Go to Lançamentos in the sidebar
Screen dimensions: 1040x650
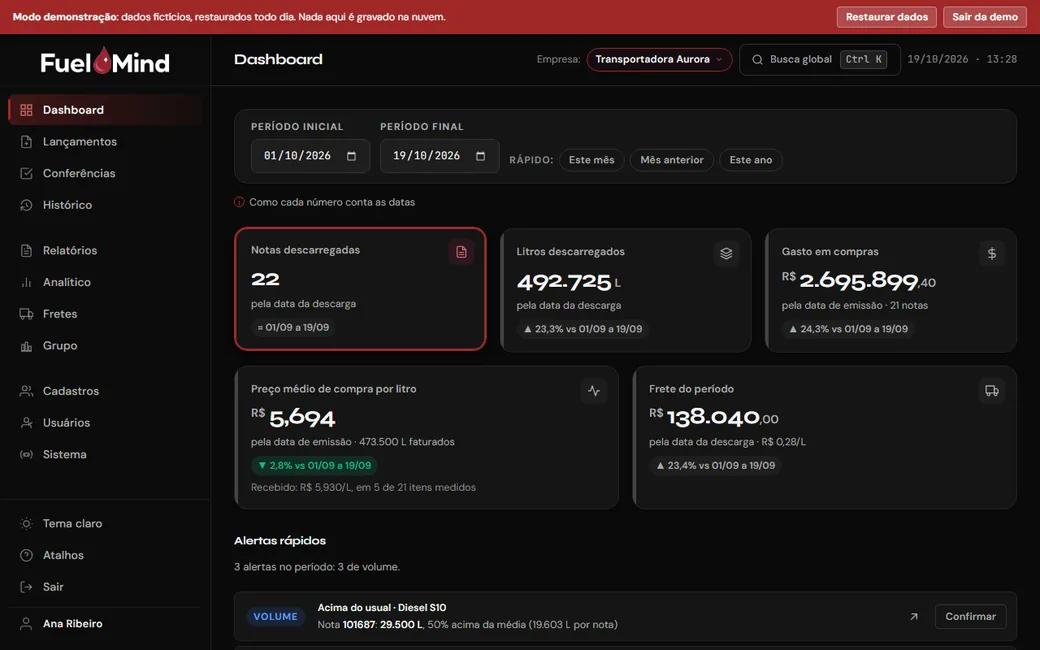click(105, 142)
